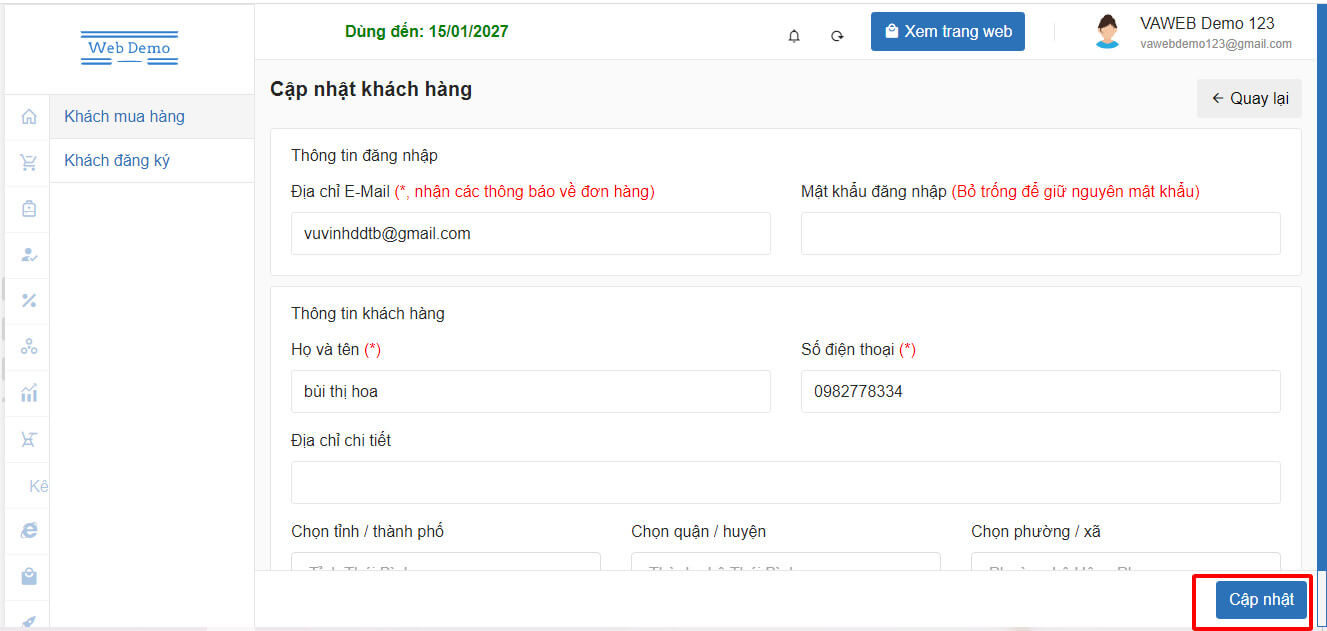Click the Internet Explorer style sidebar icon
This screenshot has width=1327, height=631.
pyautogui.click(x=29, y=531)
